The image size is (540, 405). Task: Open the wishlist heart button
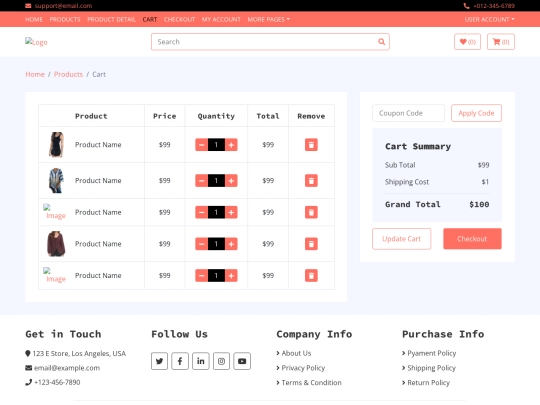point(467,42)
